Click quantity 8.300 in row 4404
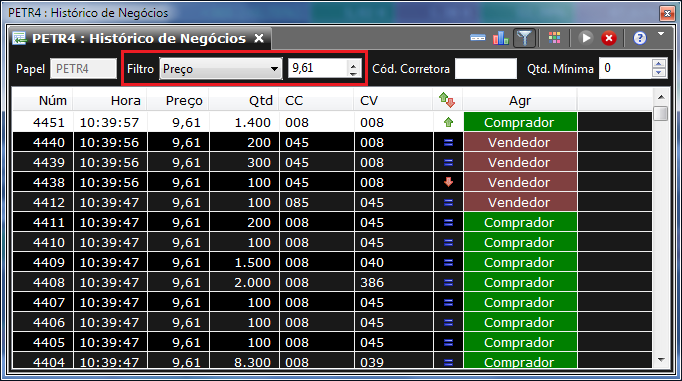 click(x=244, y=362)
